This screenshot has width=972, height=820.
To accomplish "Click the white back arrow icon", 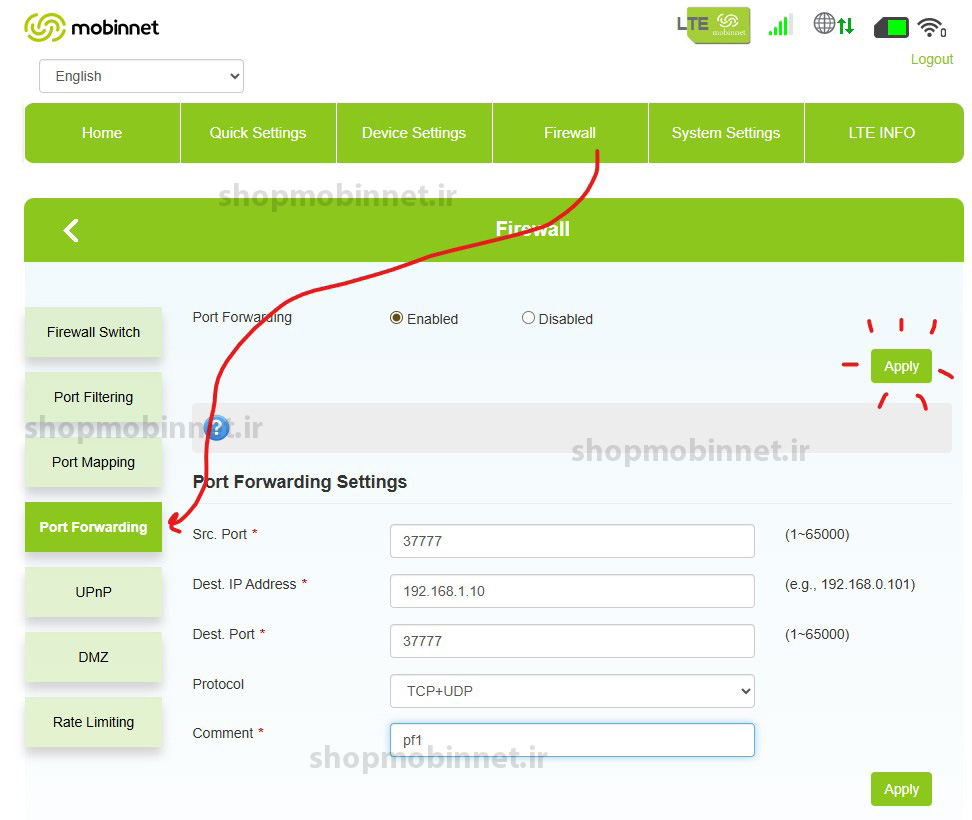I will click(71, 230).
